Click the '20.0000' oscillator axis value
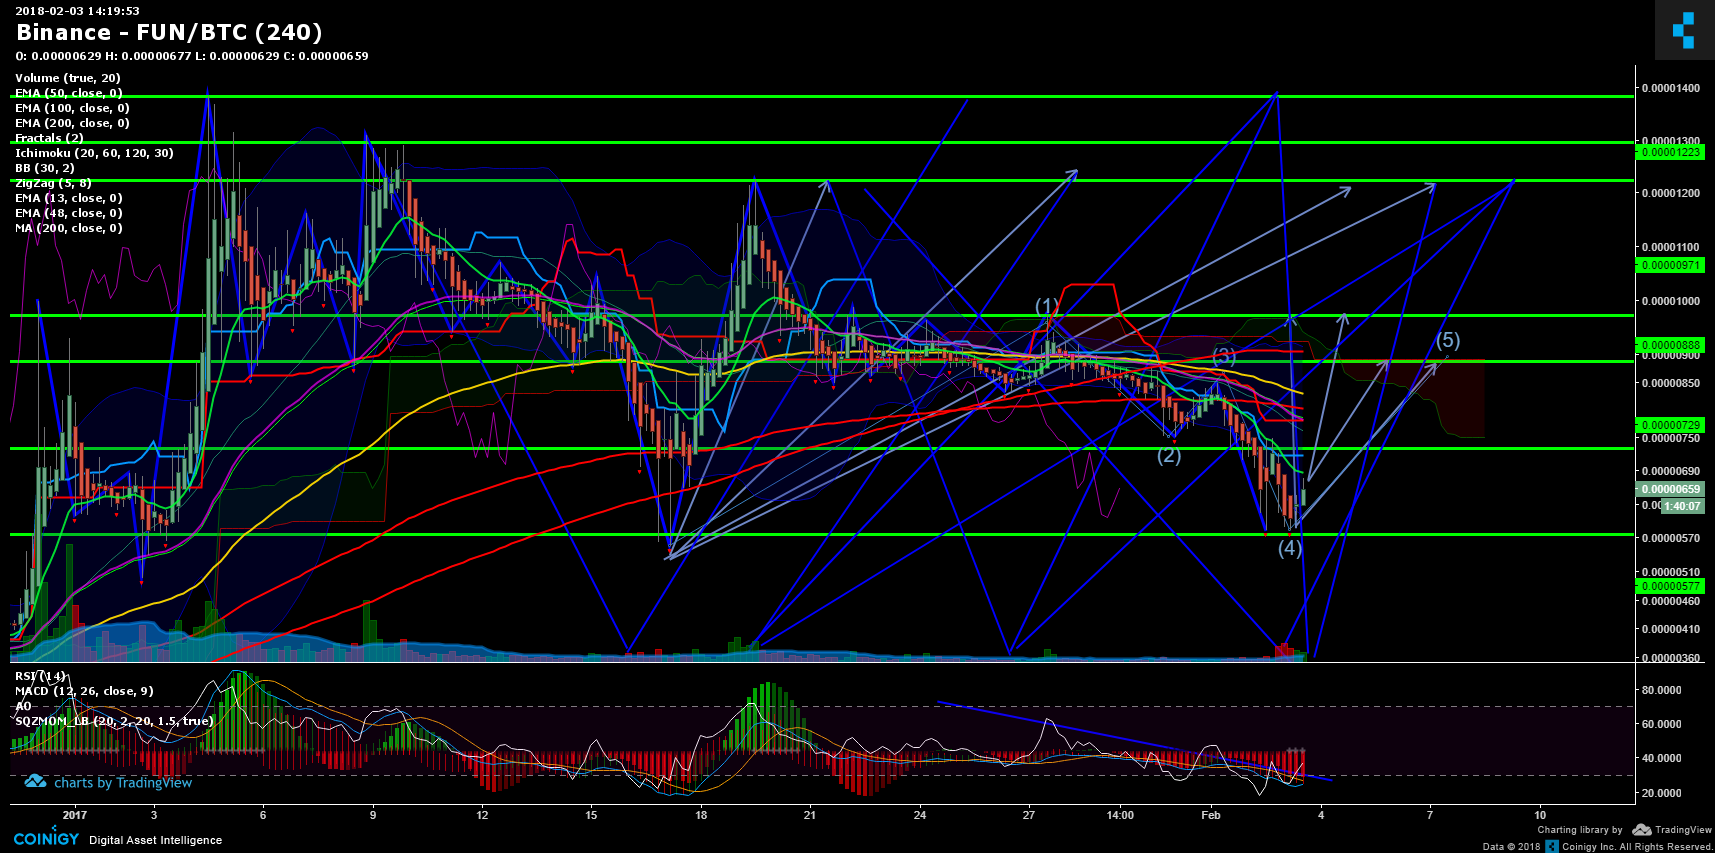This screenshot has width=1715, height=853. tap(1661, 793)
